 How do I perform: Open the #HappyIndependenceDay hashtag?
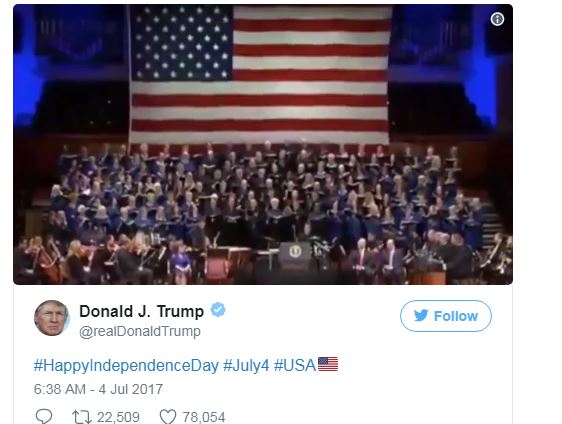click(x=126, y=366)
